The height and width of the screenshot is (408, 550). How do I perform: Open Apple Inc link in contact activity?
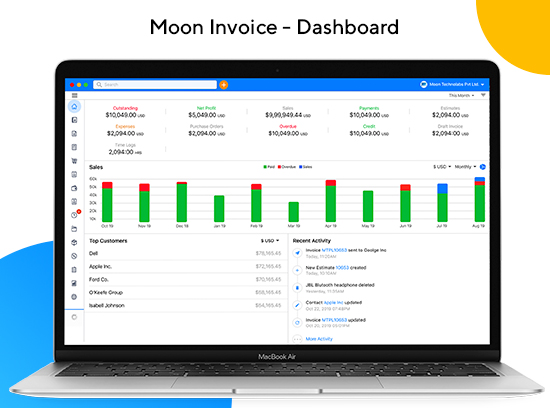pos(333,302)
